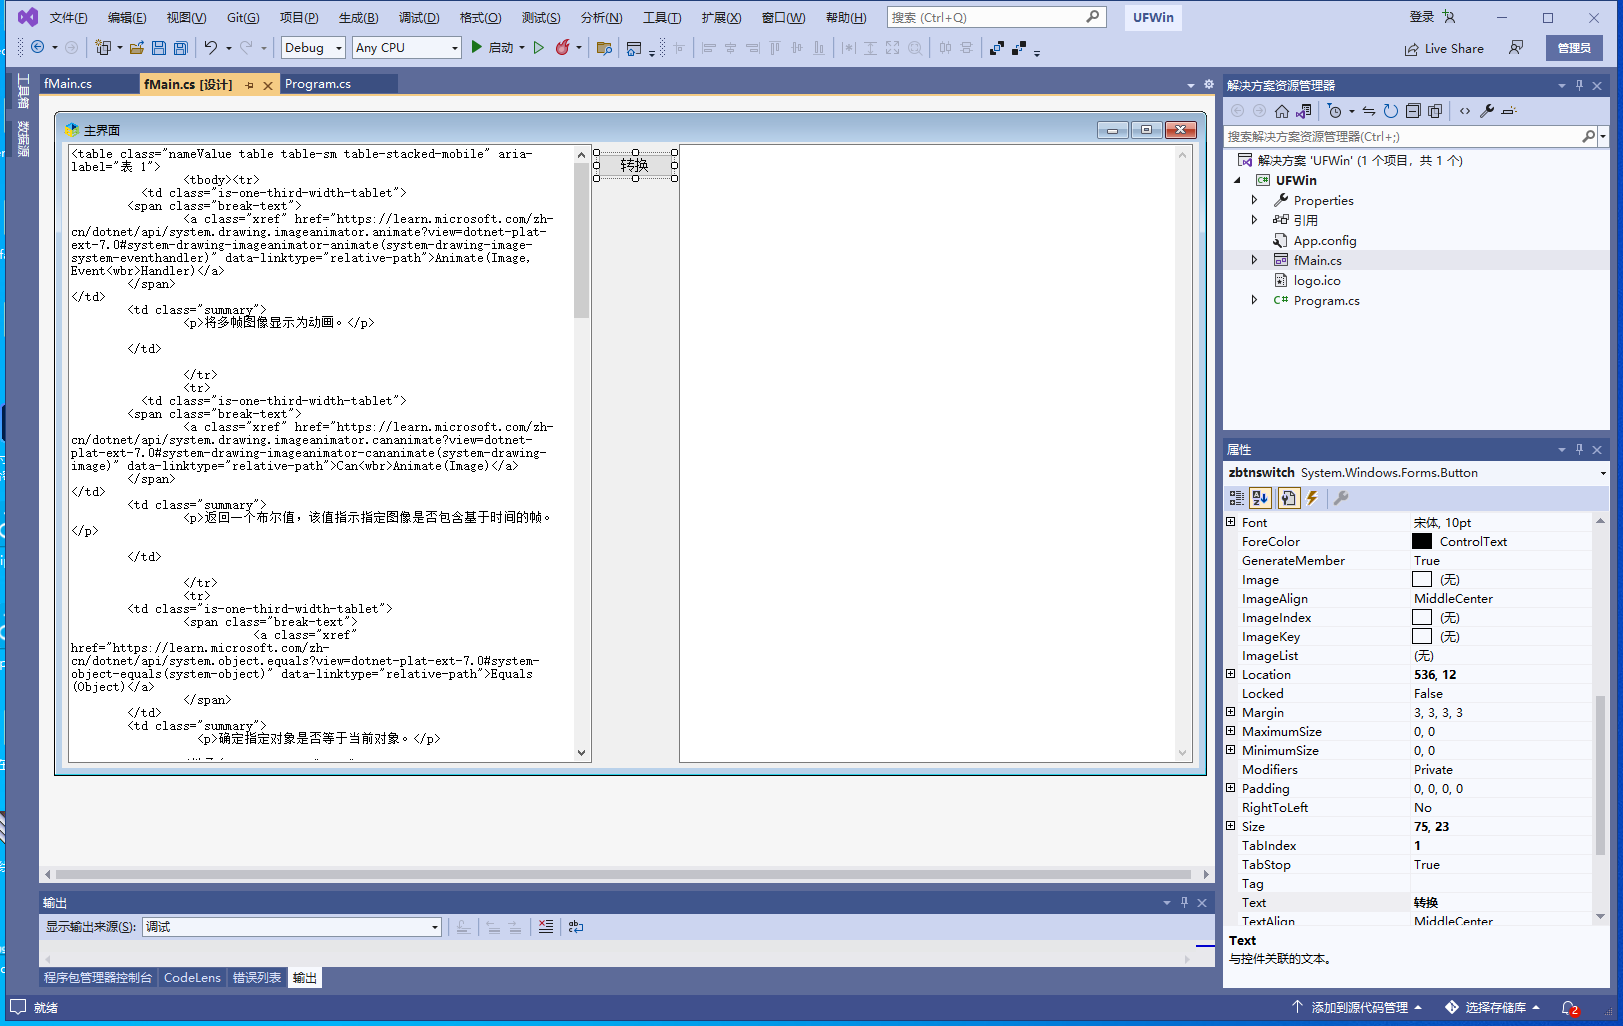Switch views icon in Solution Explorer toolbar
This screenshot has height=1026, width=1623.
pyautogui.click(x=1304, y=111)
